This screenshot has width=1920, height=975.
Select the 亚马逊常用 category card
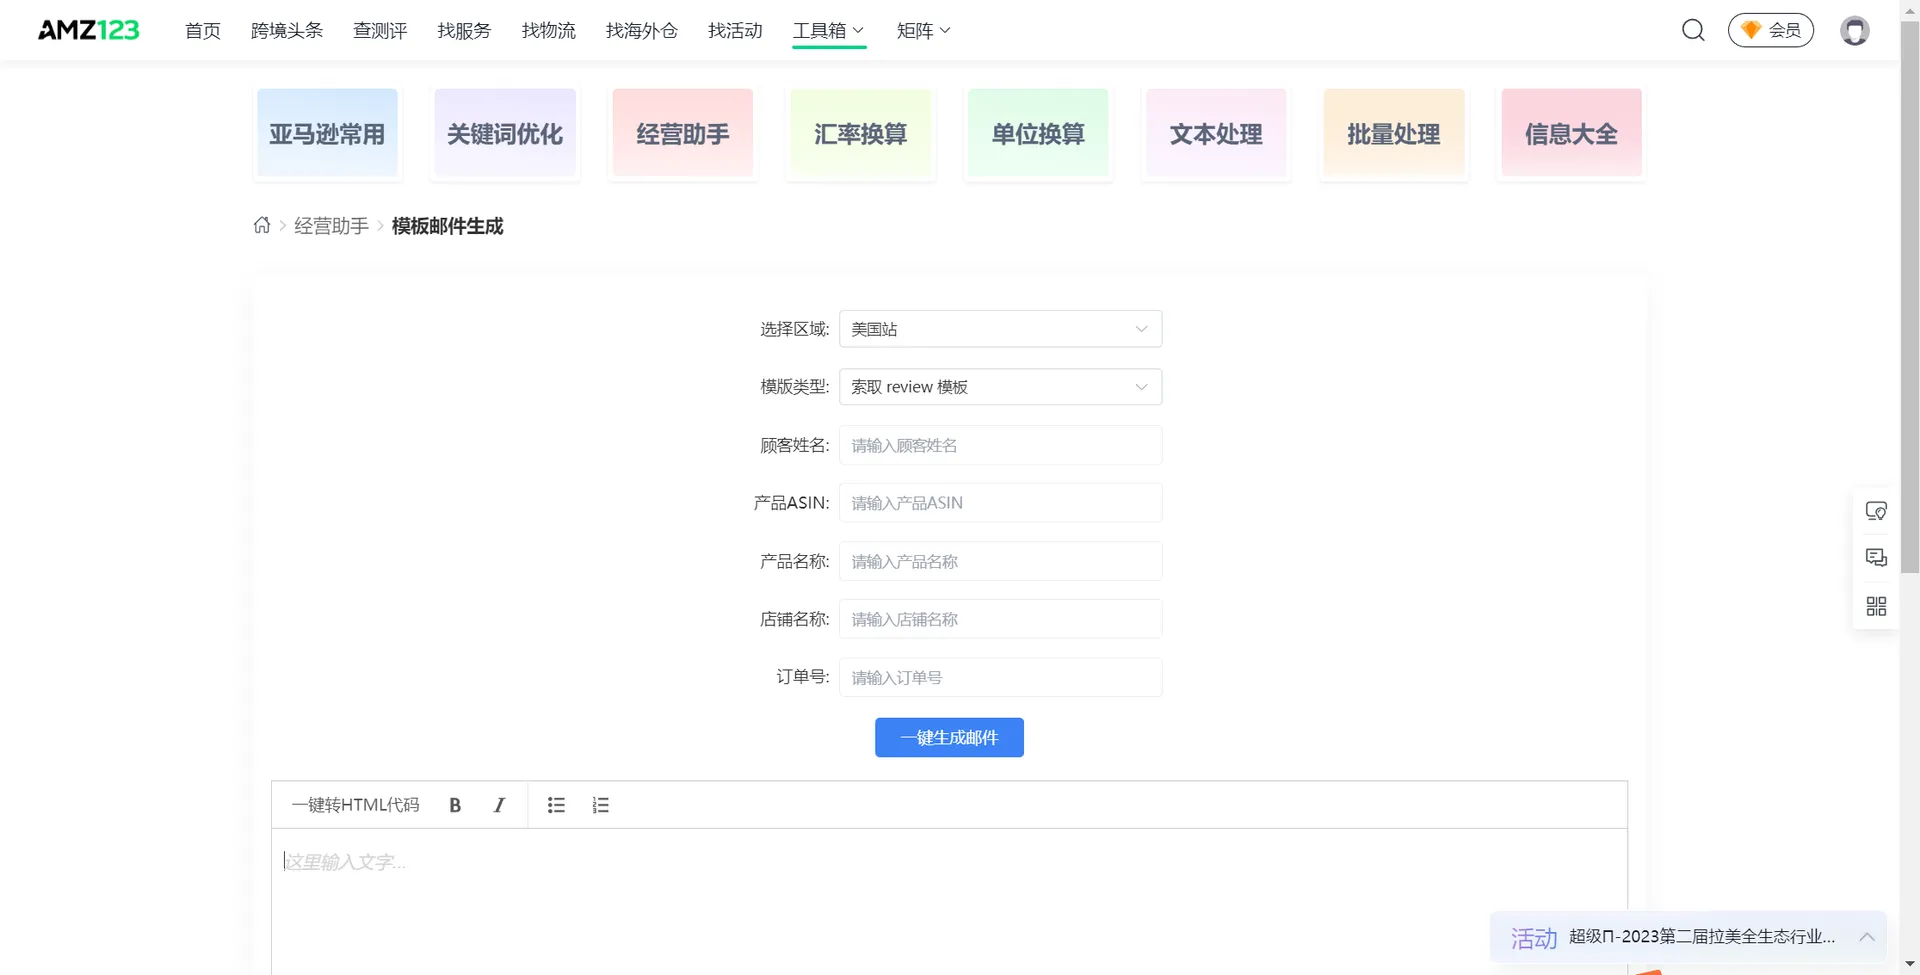[327, 133]
